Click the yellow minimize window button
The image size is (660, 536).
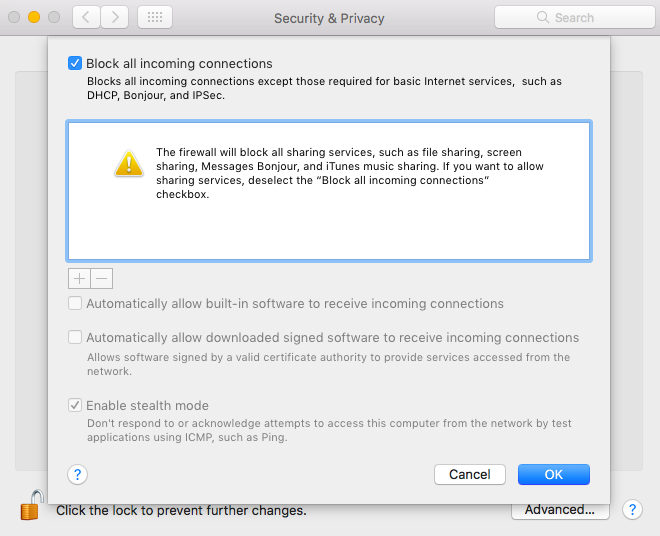click(x=34, y=17)
